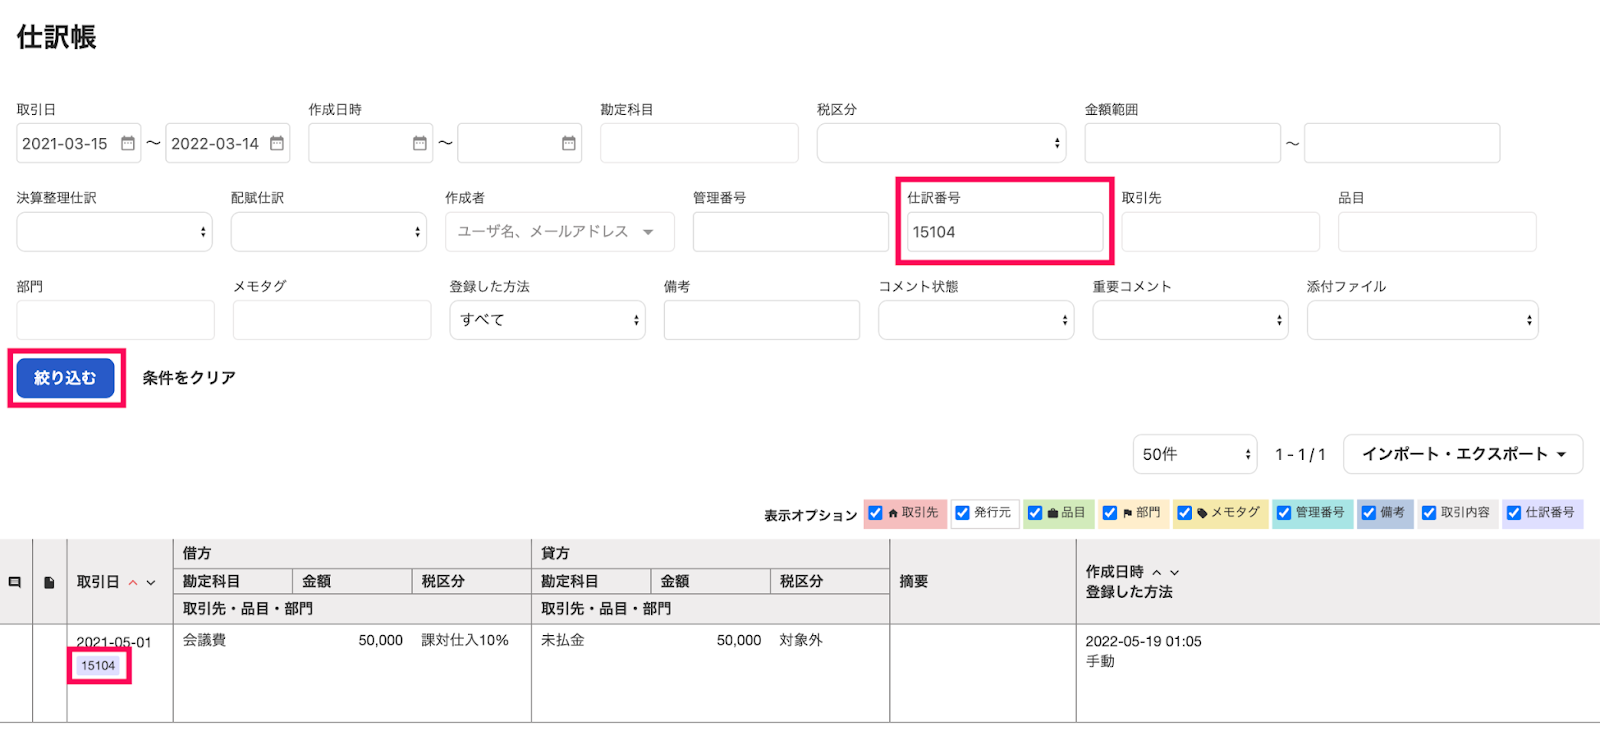Open the インポート・エクスポート menu
1600x736 pixels.
point(1462,454)
